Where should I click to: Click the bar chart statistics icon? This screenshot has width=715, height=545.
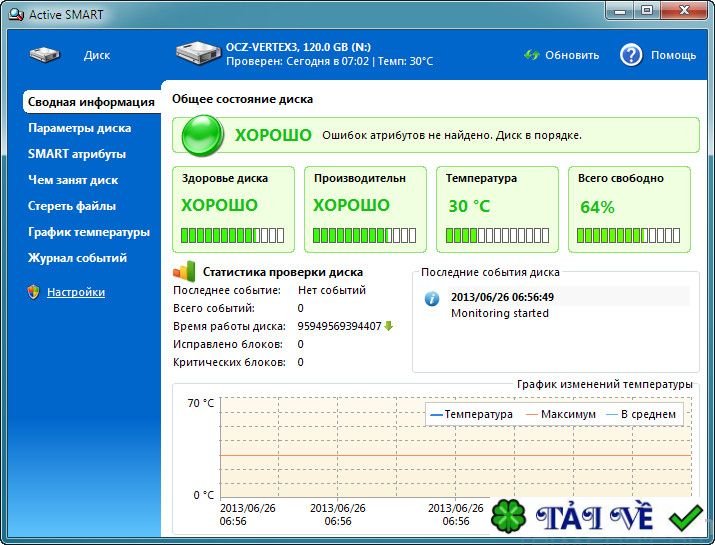coord(184,271)
